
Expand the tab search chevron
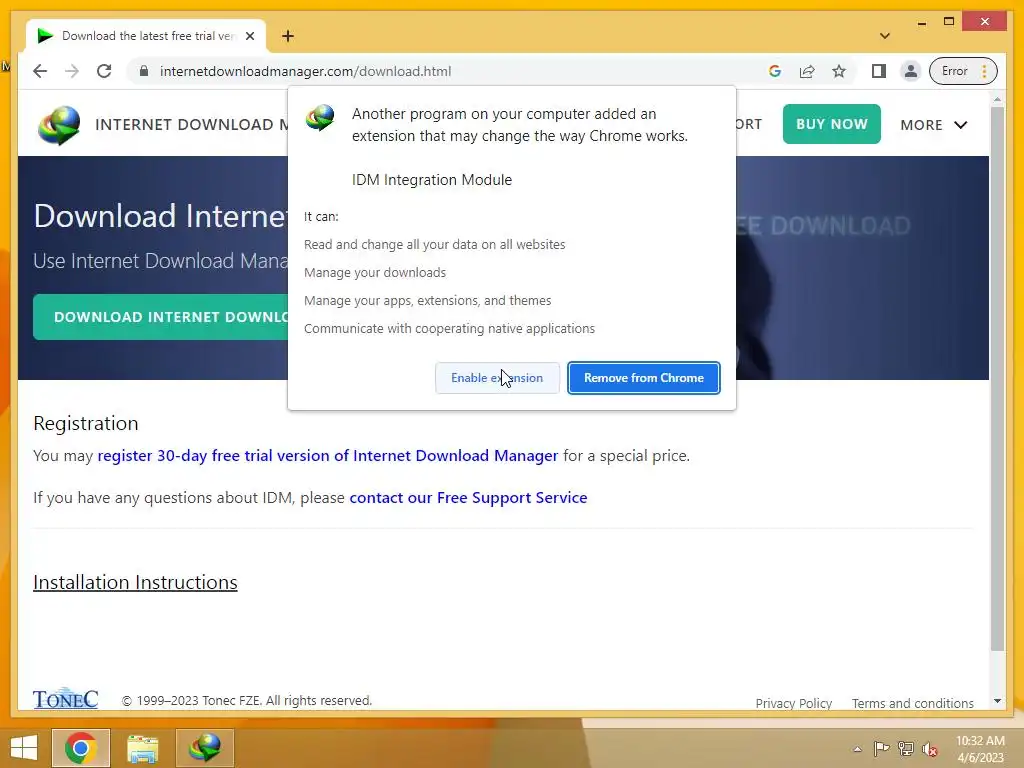(885, 36)
